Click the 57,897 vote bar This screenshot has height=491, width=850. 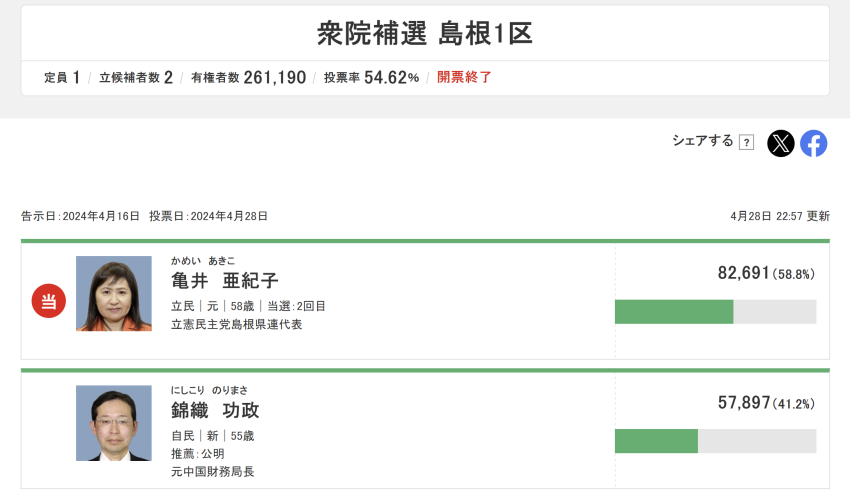pos(716,441)
